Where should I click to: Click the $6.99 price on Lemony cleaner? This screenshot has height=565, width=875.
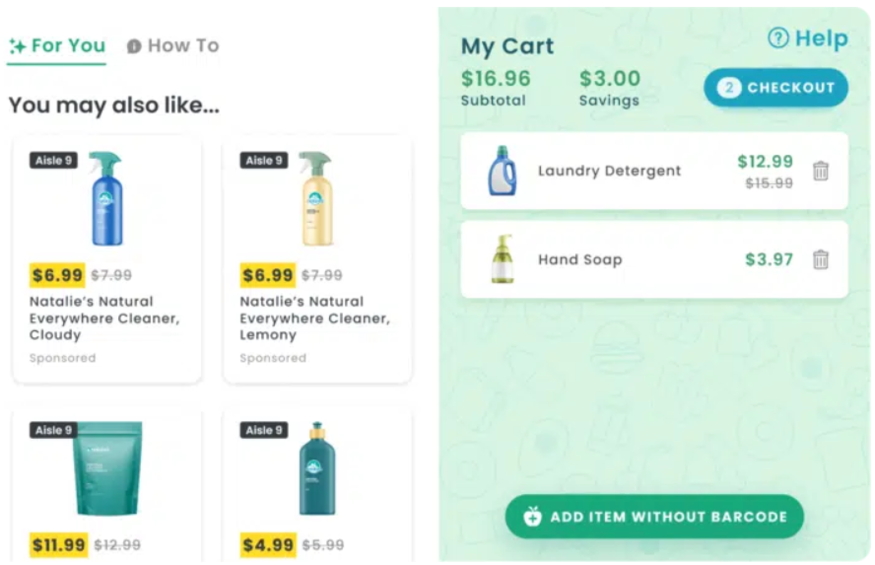pos(268,275)
